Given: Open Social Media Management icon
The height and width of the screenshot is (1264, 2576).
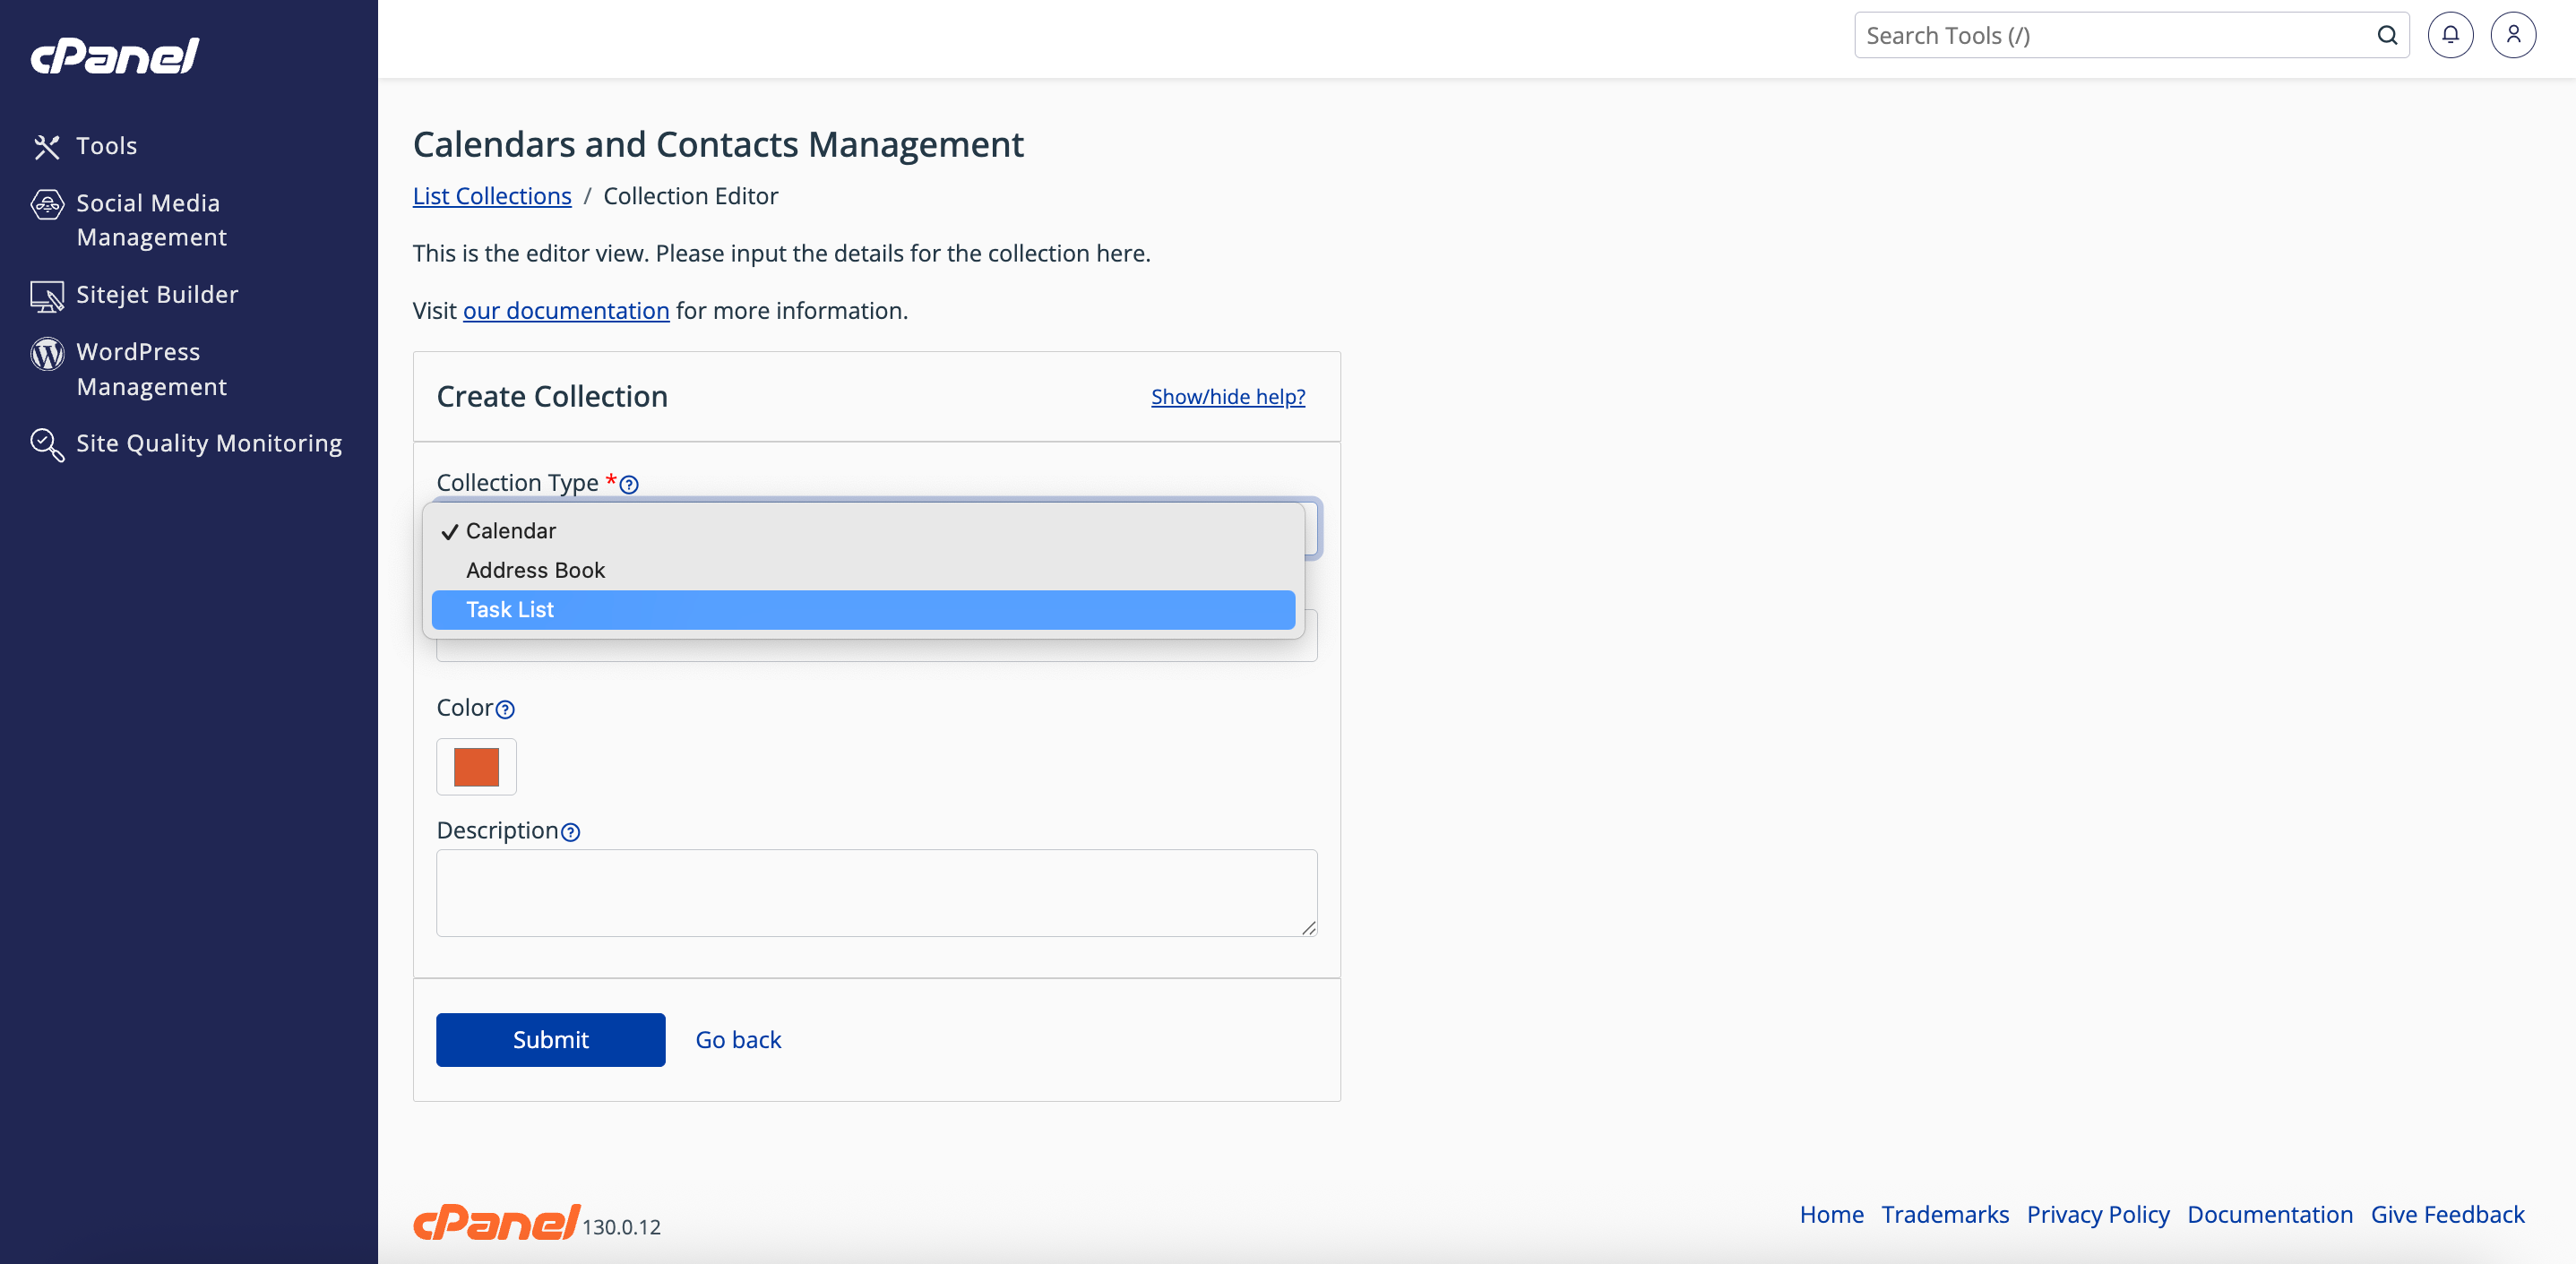Looking at the screenshot, I should click(x=46, y=204).
